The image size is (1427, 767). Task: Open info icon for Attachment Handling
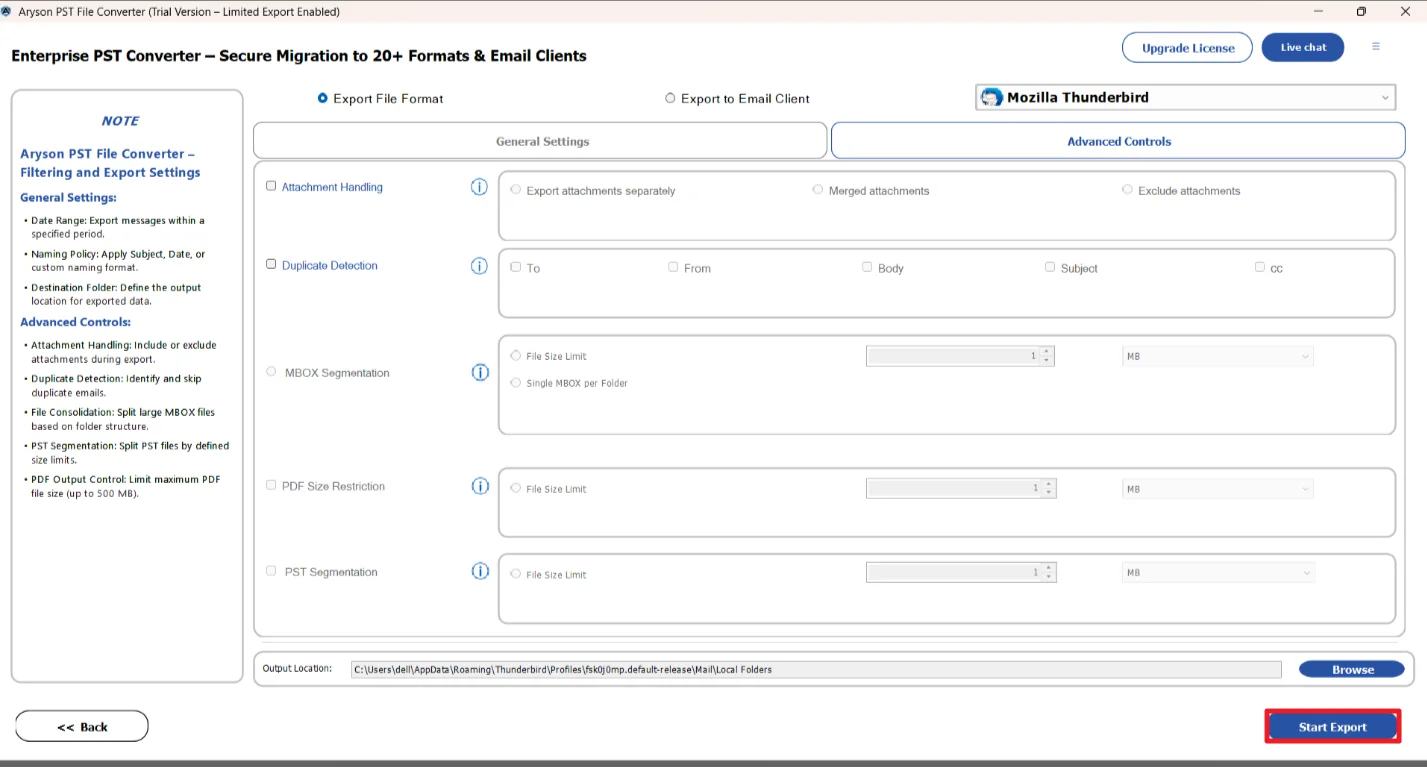(479, 187)
